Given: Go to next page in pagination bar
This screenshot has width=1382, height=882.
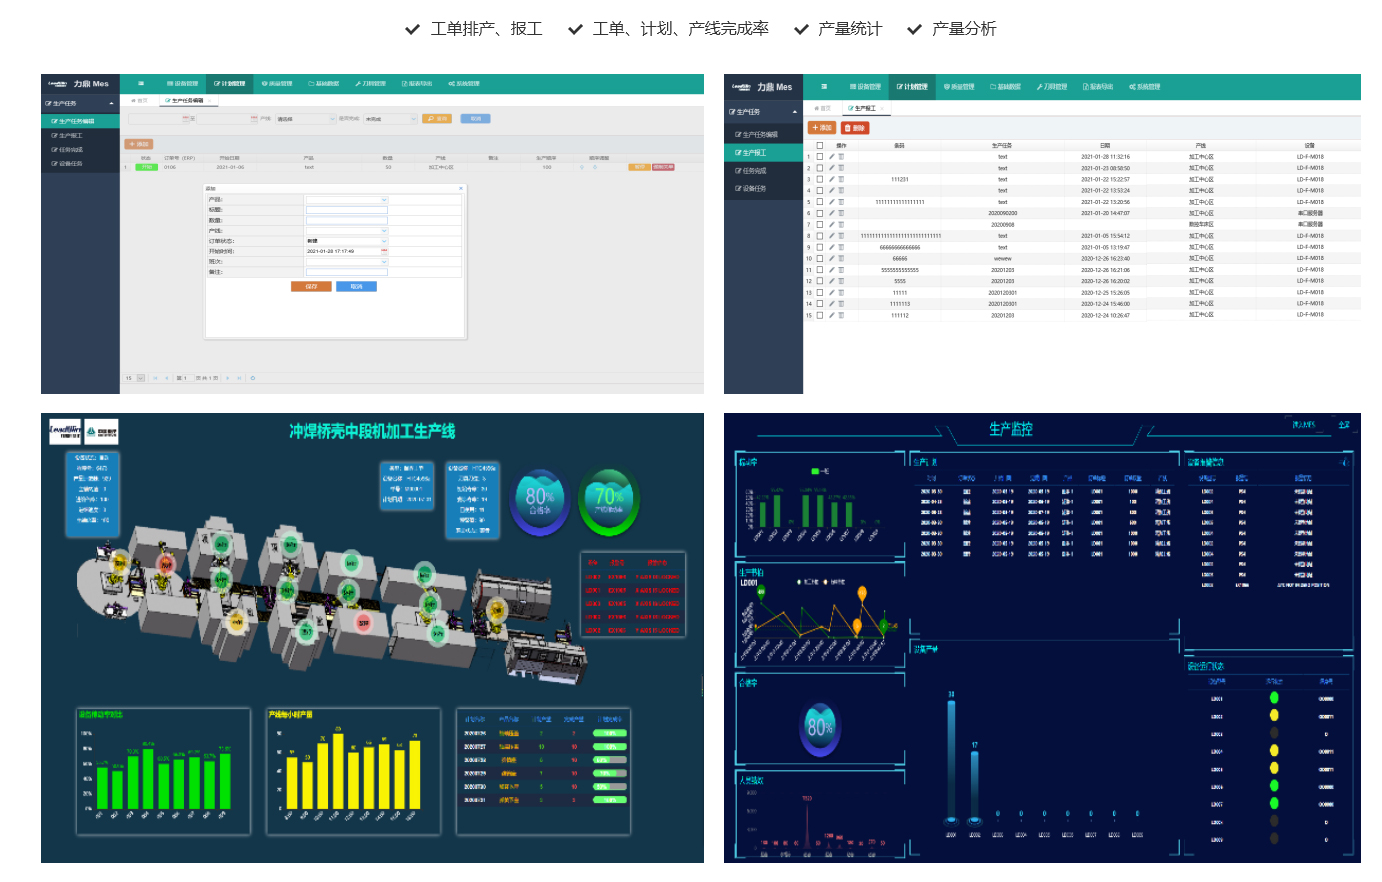Looking at the screenshot, I should 228,378.
